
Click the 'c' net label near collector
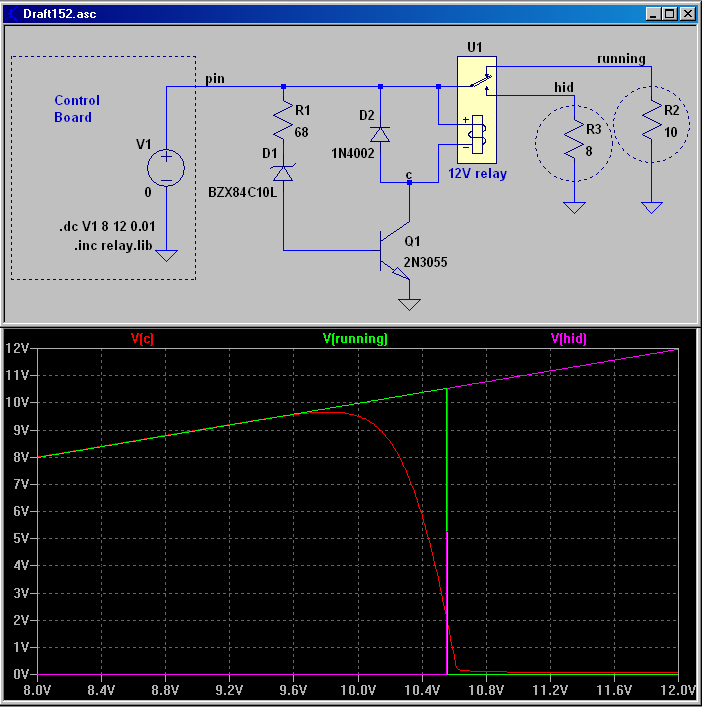pos(408,175)
